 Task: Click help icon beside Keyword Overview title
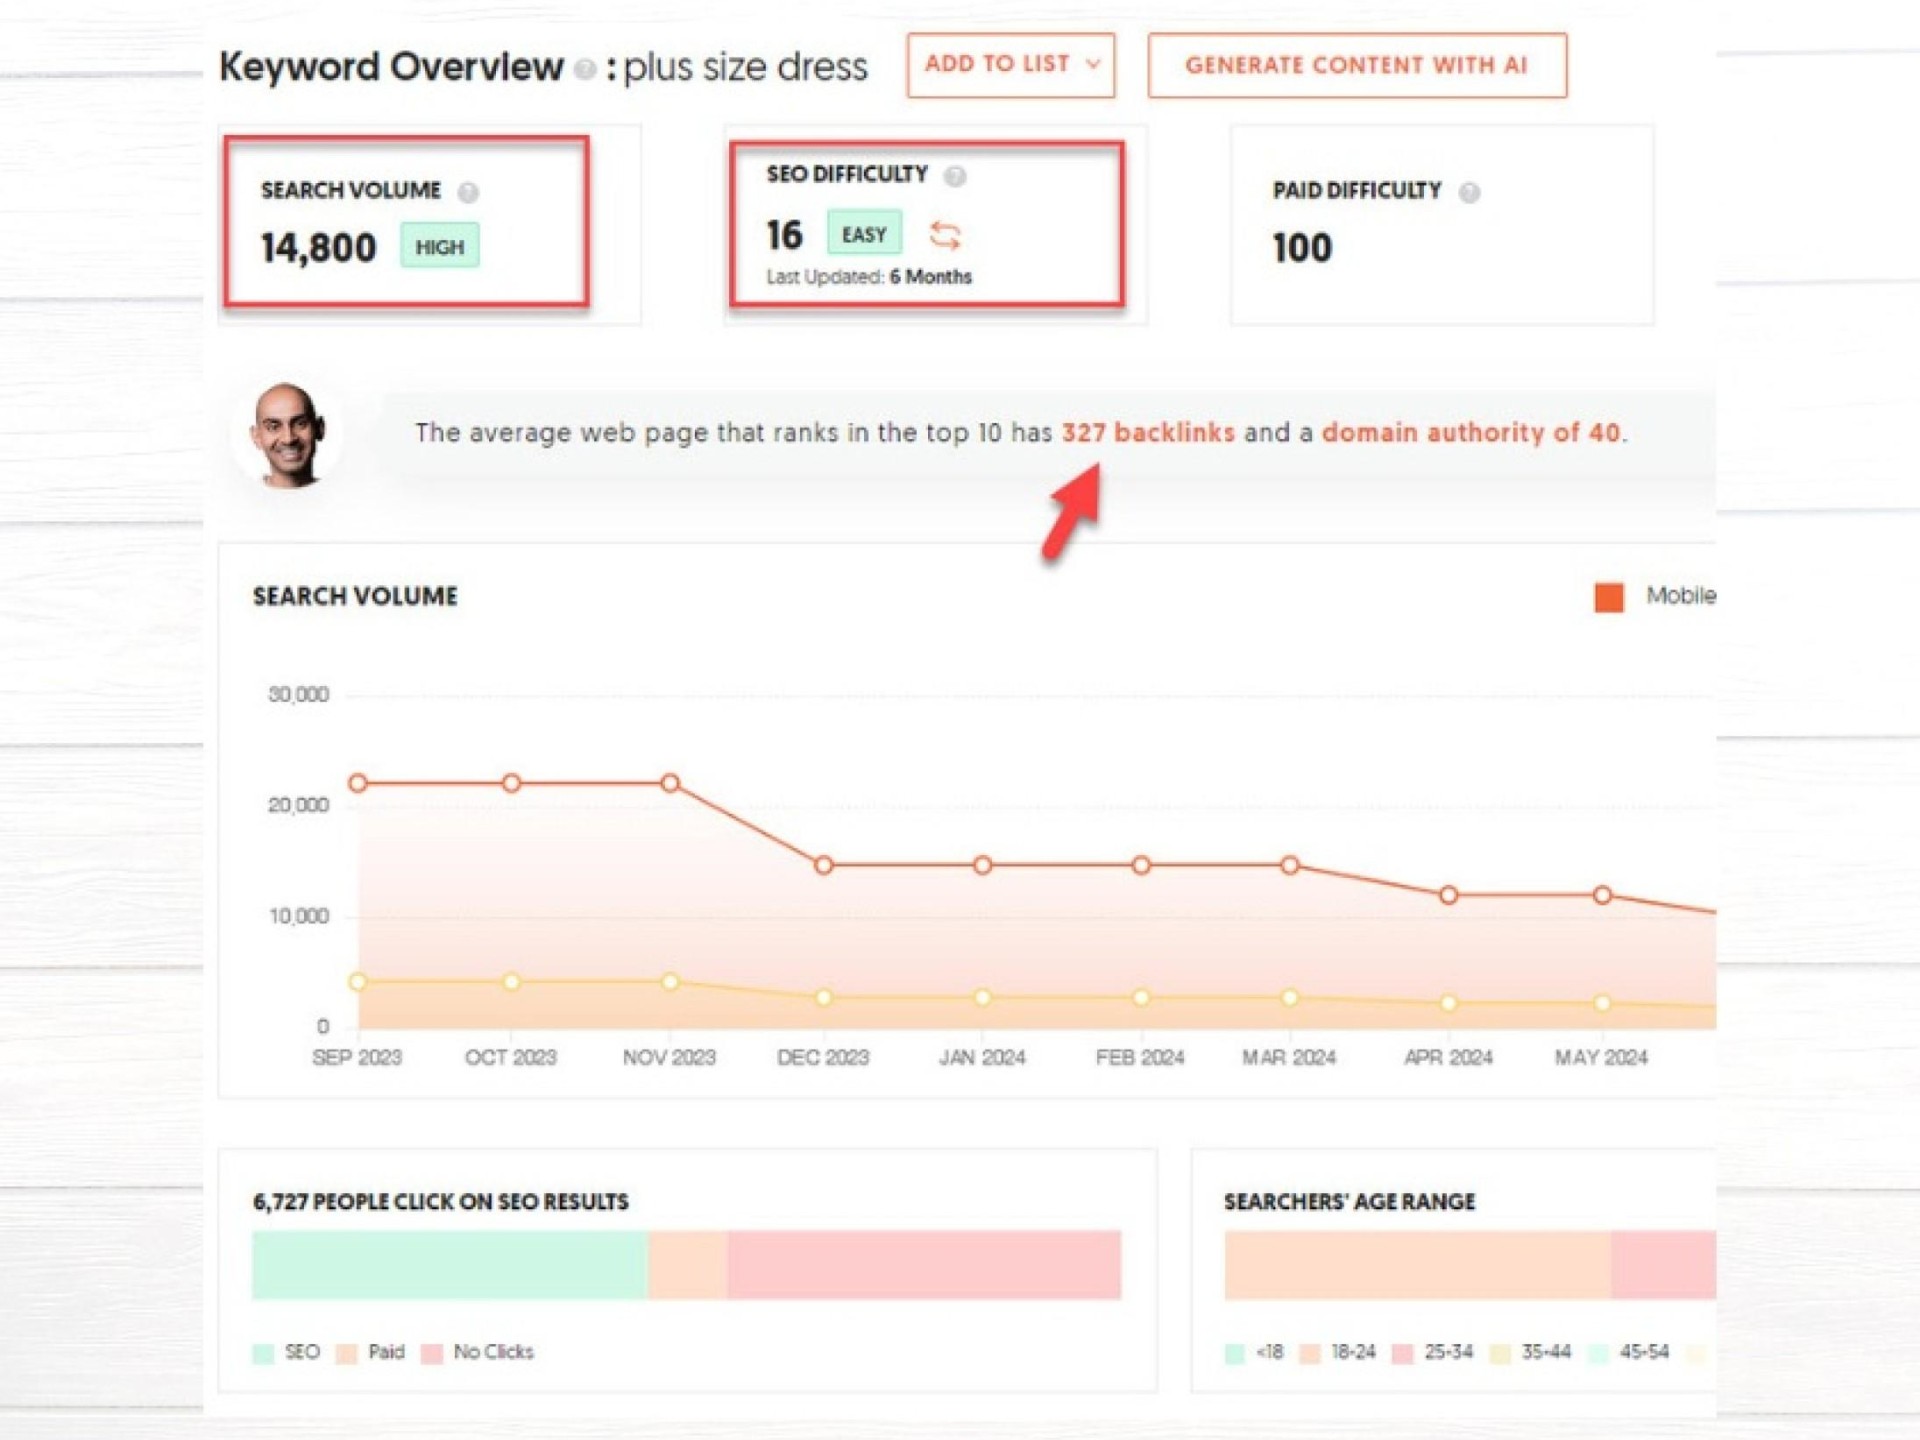(586, 69)
